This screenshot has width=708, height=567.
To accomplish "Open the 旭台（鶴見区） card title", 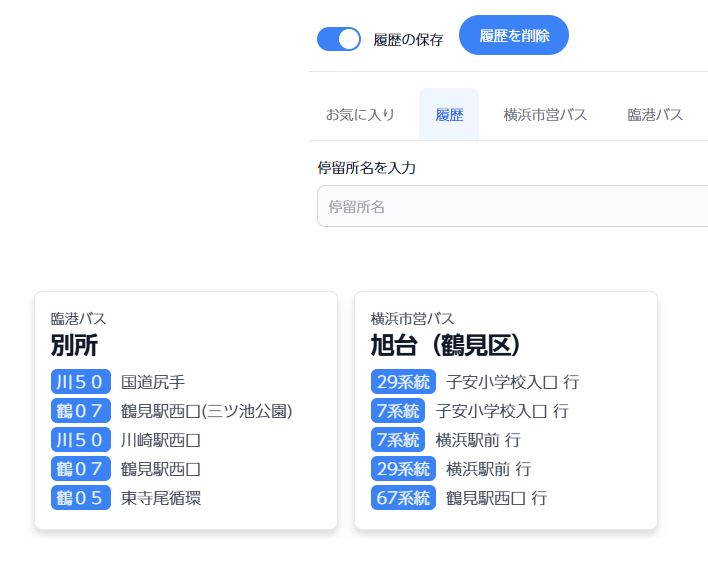I will 446,345.
